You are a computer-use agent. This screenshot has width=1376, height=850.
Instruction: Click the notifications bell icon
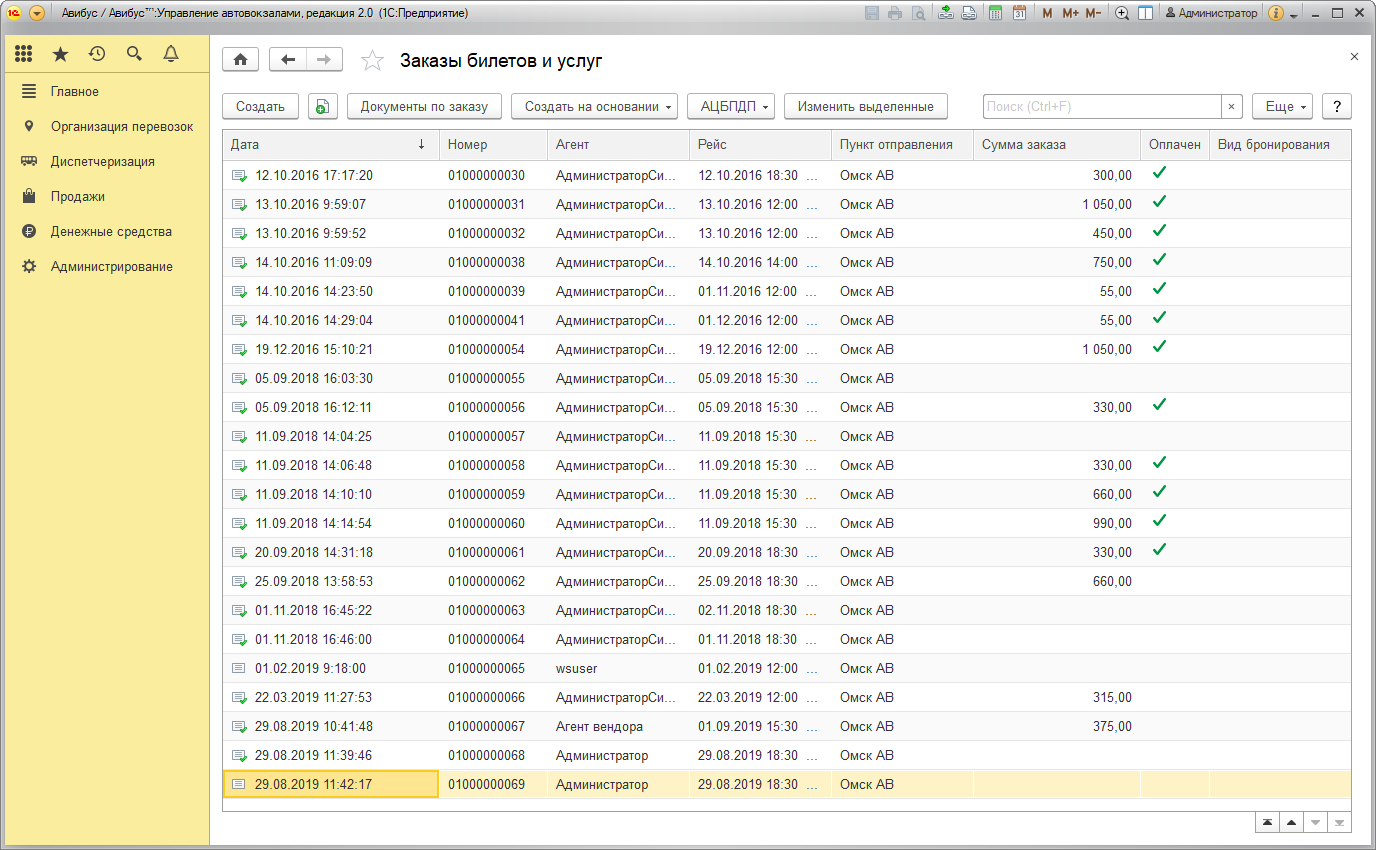click(171, 54)
